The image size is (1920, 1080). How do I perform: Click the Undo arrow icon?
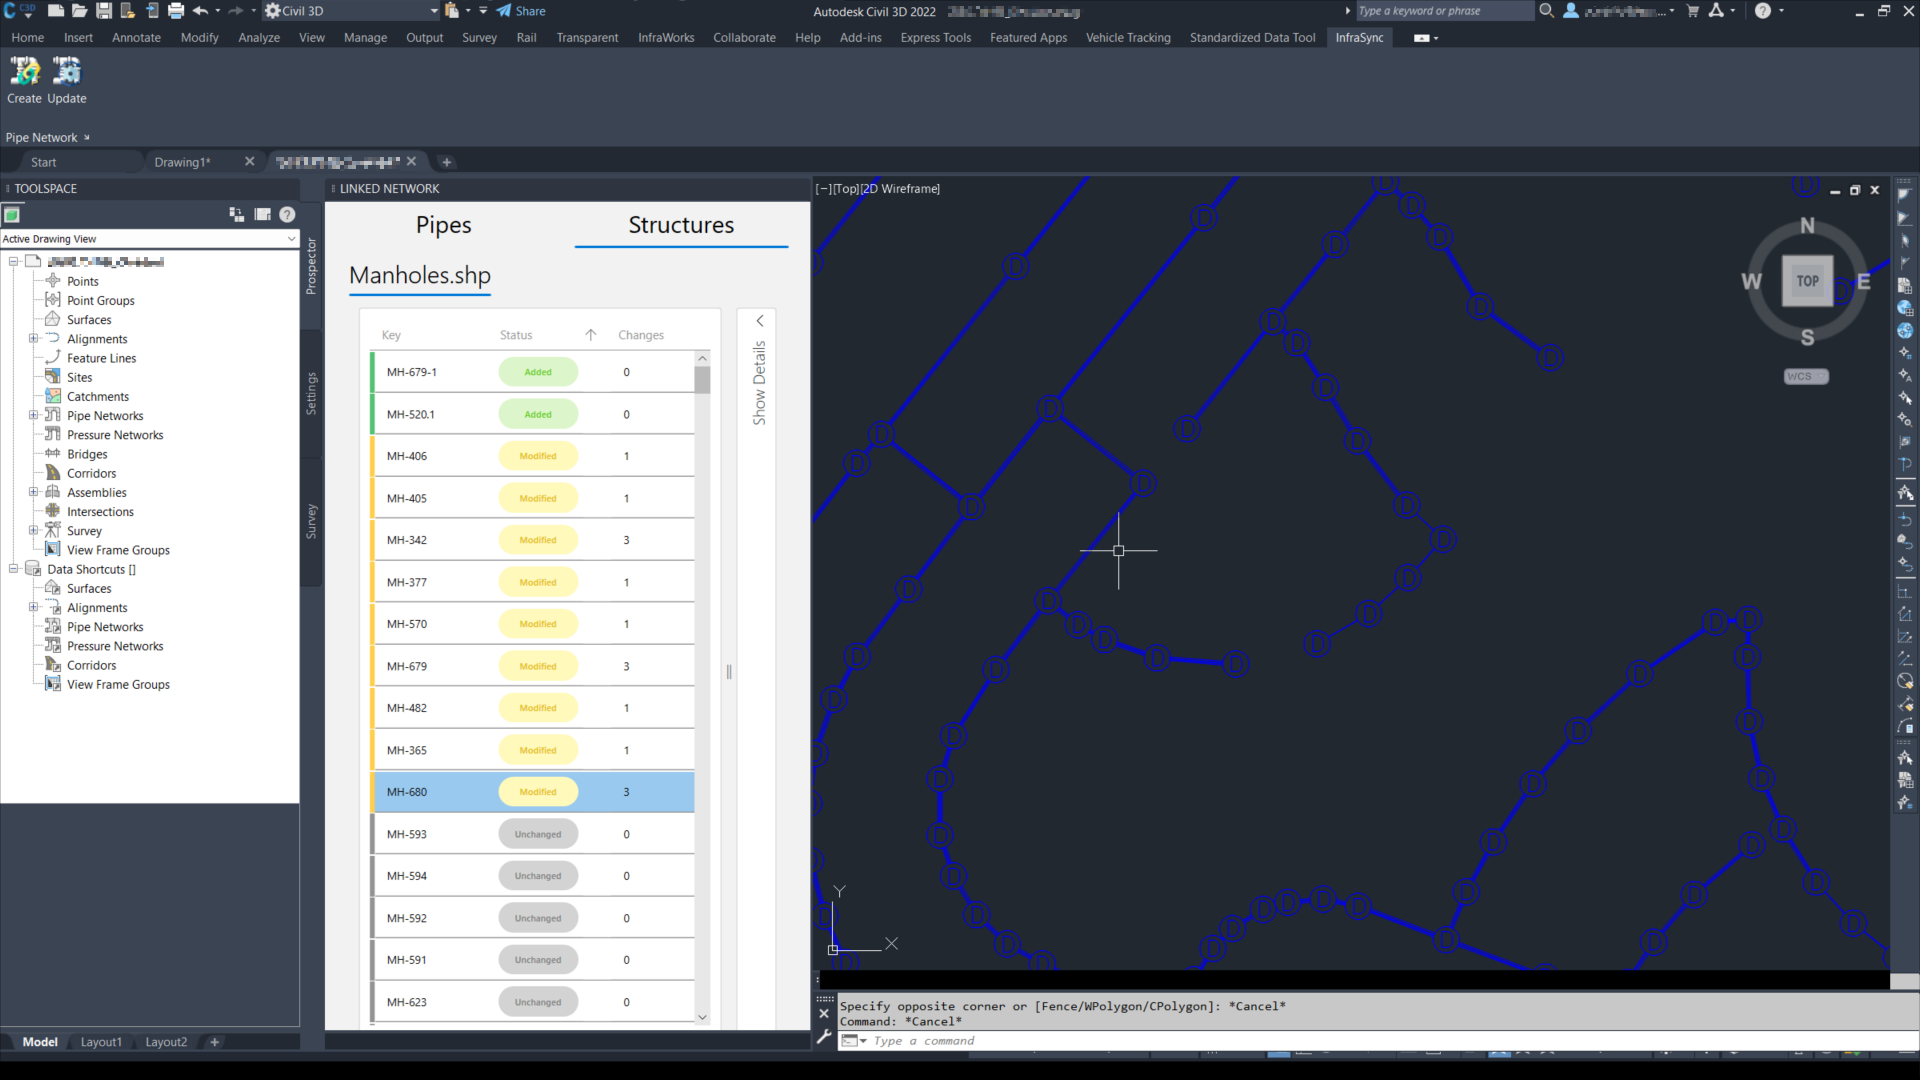[x=200, y=11]
